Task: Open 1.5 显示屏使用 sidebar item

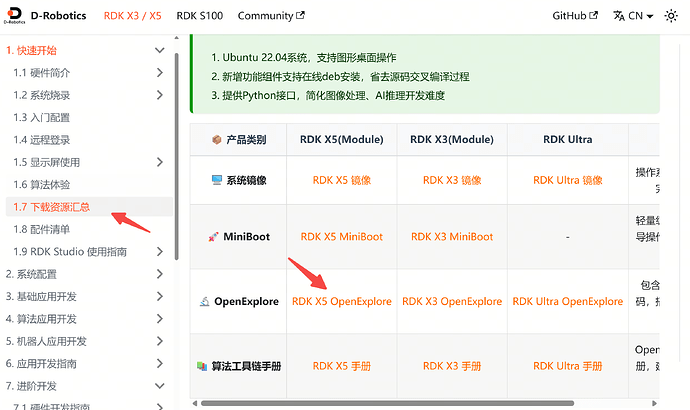Action: [46, 162]
